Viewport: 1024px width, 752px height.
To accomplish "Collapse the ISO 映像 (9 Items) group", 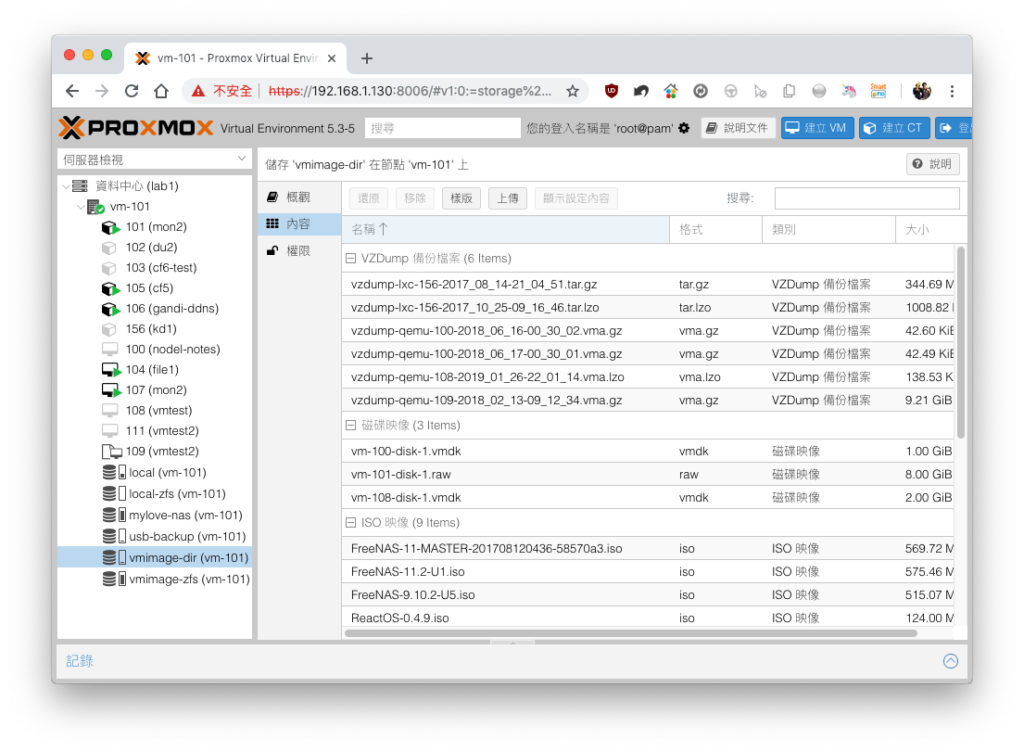I will click(x=351, y=522).
